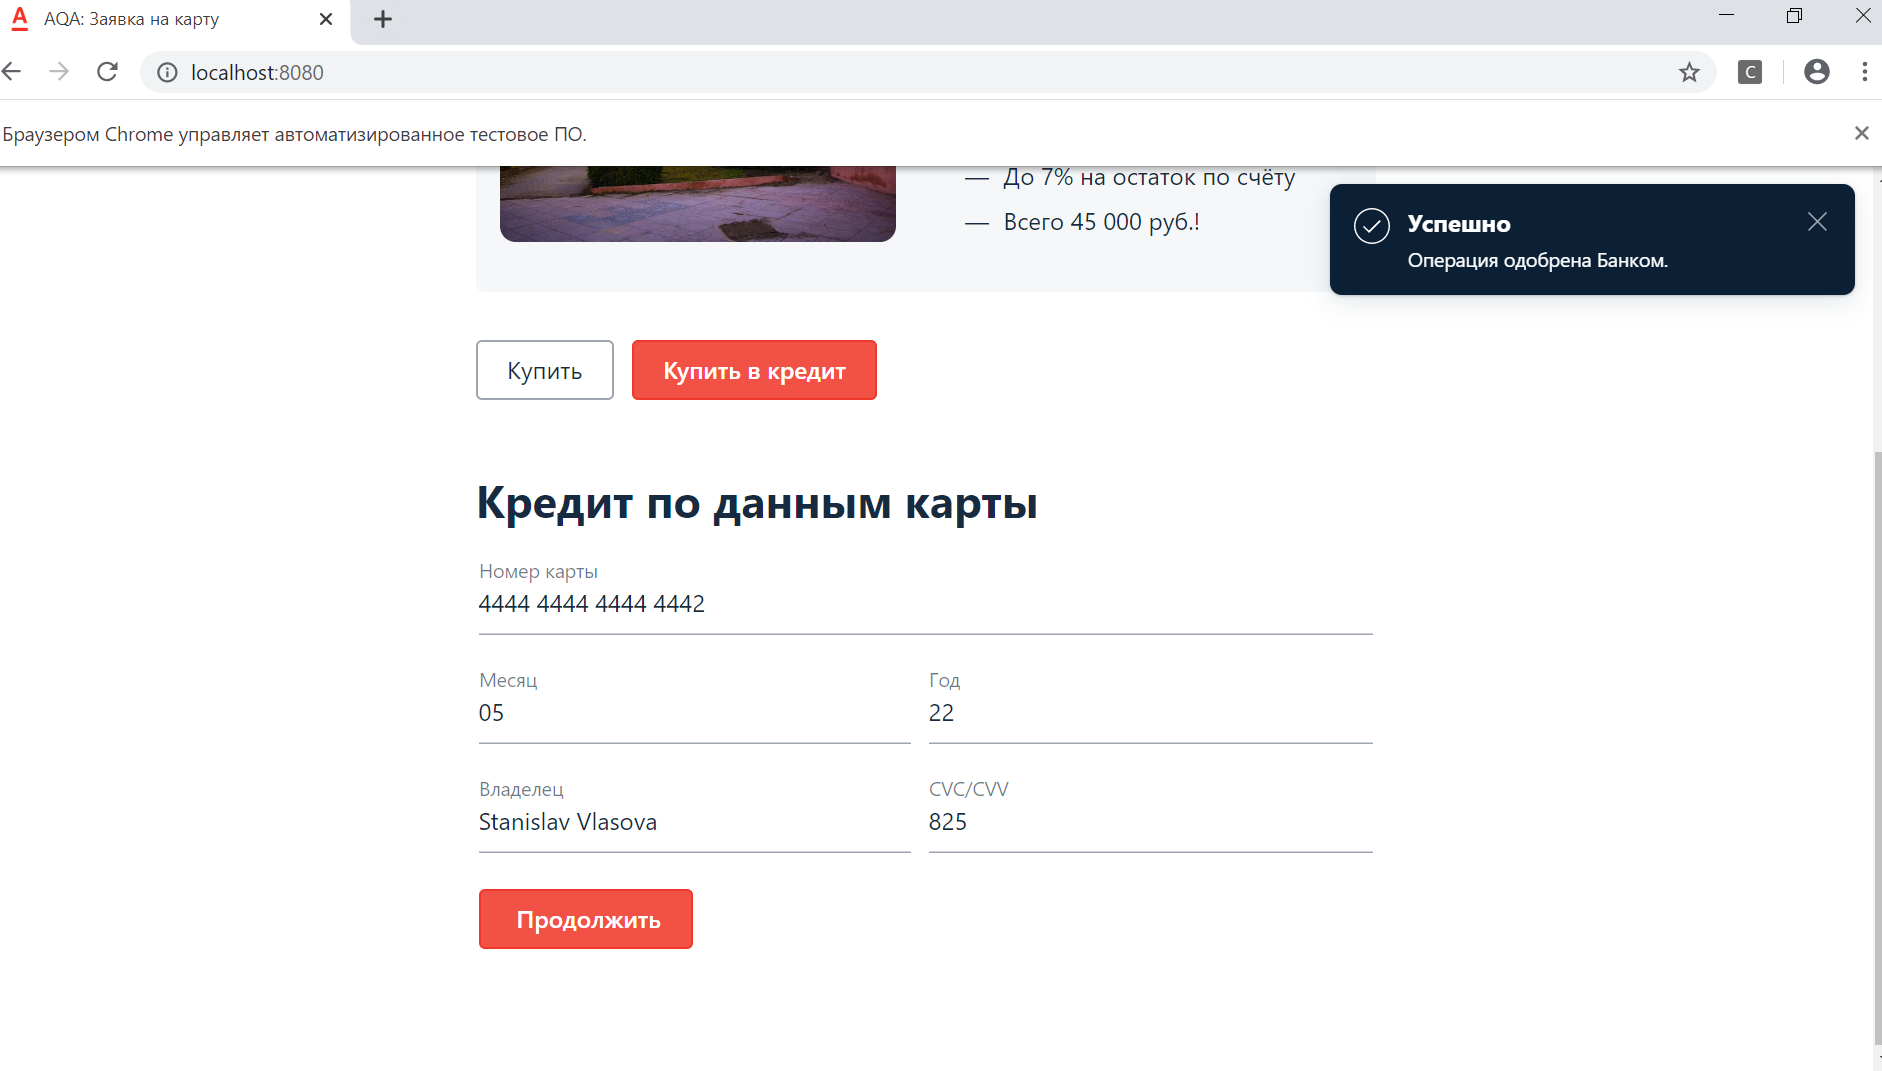Open the Chrome three-dot menu
The height and width of the screenshot is (1071, 1882).
(x=1863, y=71)
